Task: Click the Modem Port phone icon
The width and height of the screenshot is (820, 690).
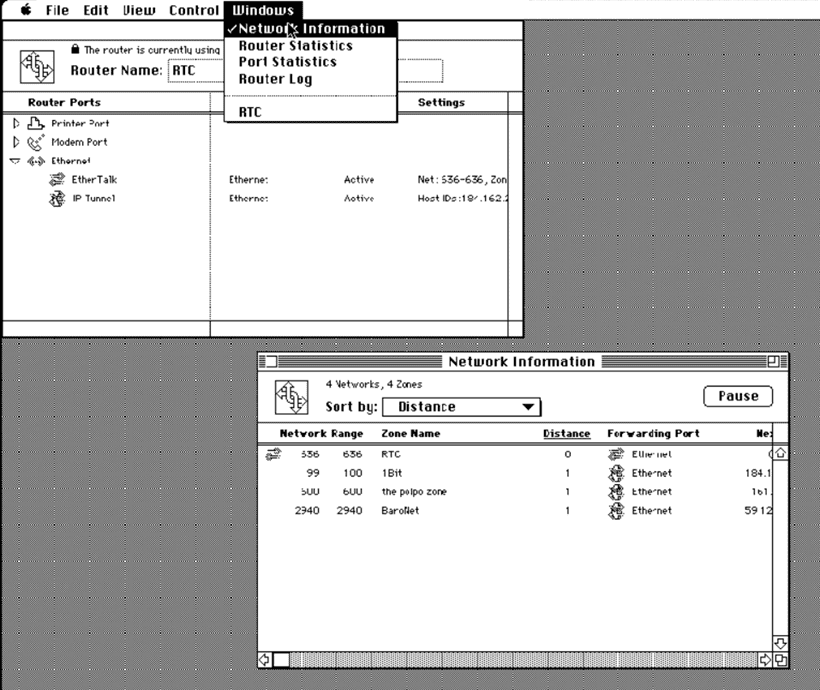Action: (36, 142)
